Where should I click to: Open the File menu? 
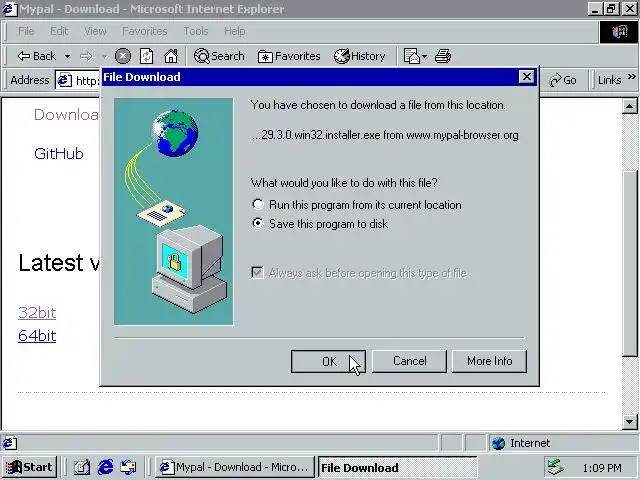[26, 31]
